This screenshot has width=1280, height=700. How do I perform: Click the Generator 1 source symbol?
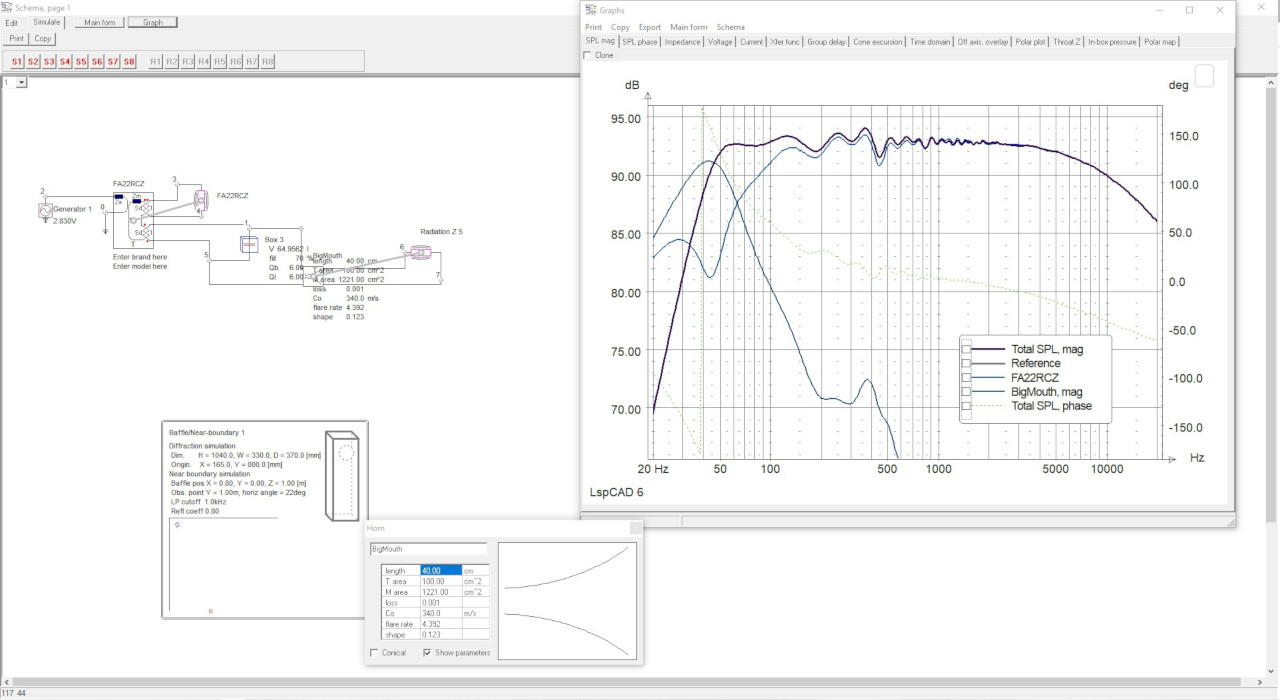(44, 210)
